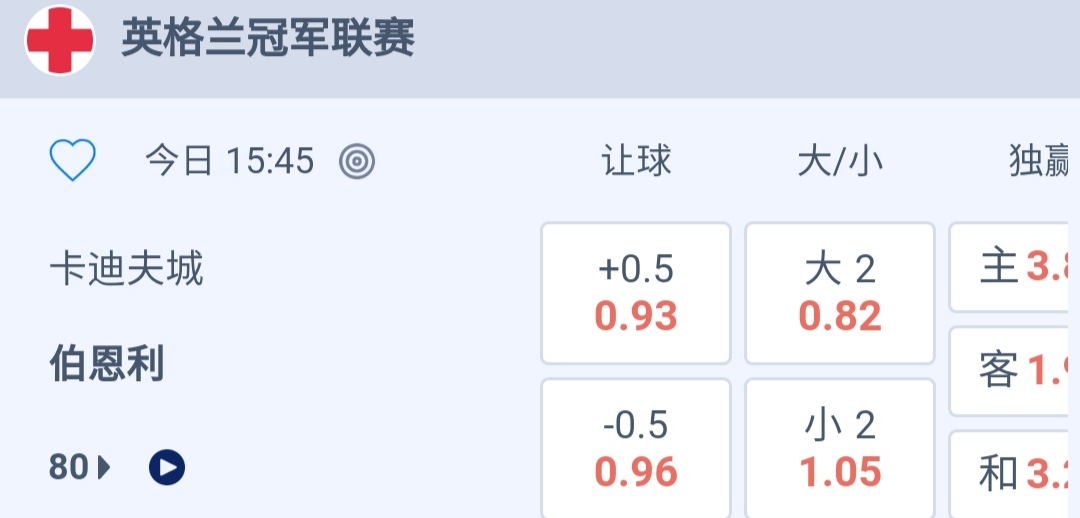Click the bullseye icon beside 15:45
The width and height of the screenshot is (1080, 518).
coord(357,161)
